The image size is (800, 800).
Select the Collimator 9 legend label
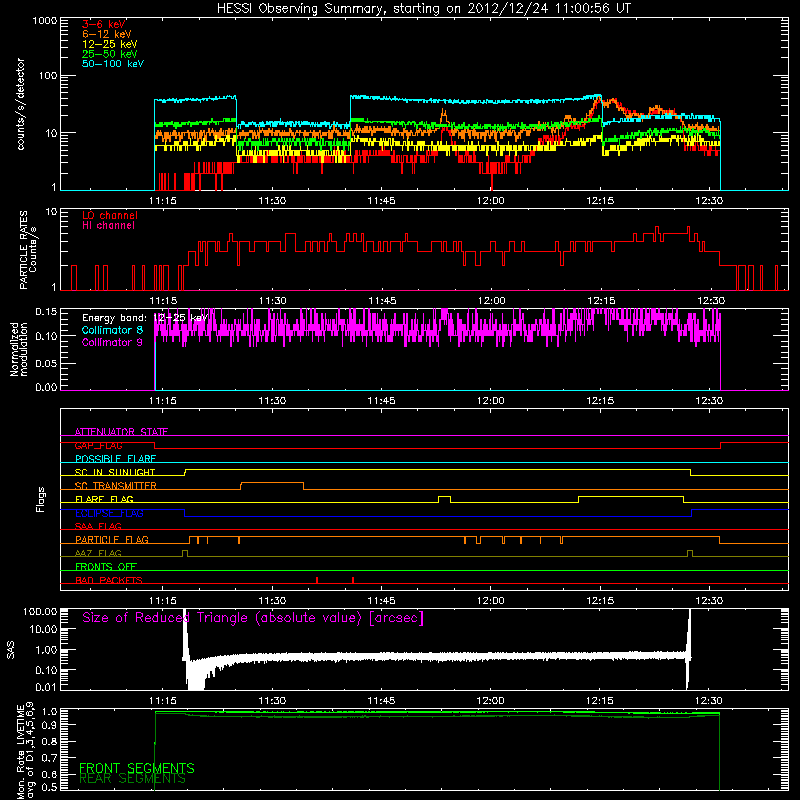pyautogui.click(x=112, y=342)
